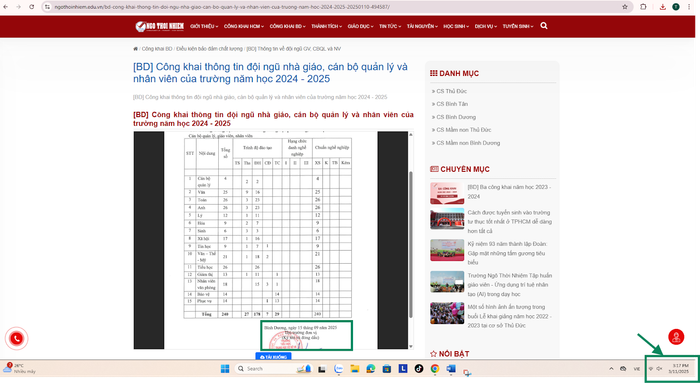The width and height of the screenshot is (700, 383).
Task: Open the browser extensions puzzle icon
Action: [643, 7]
